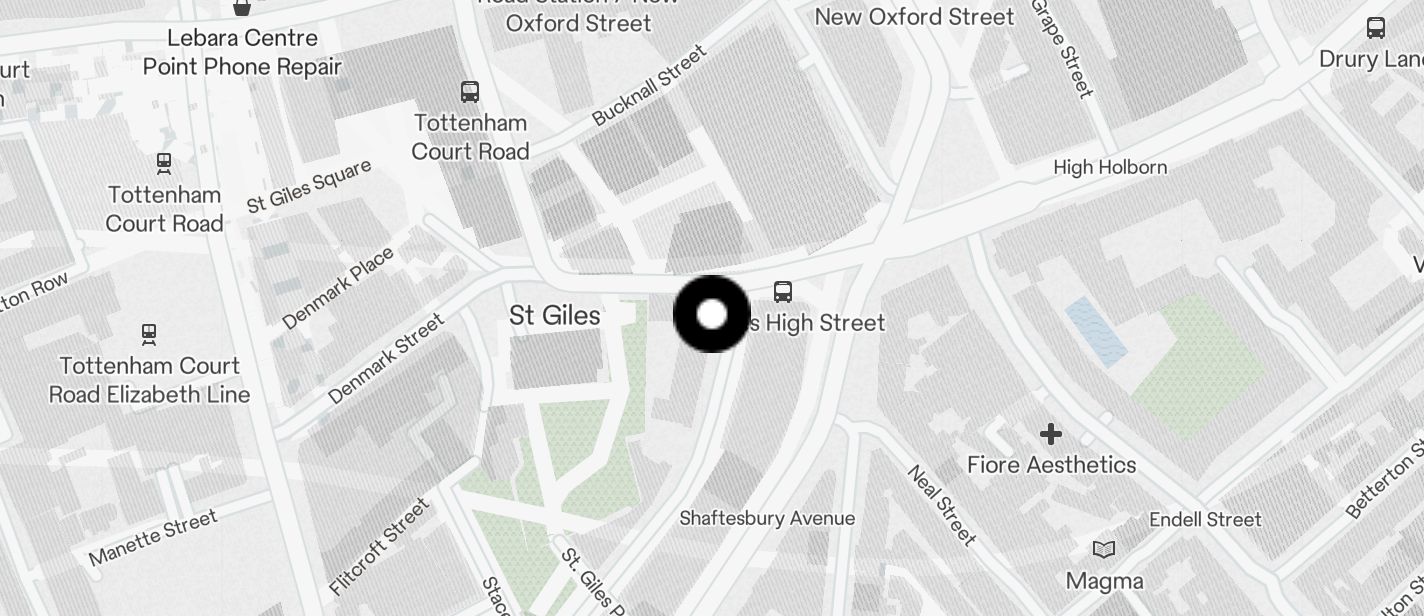Click the Fiore Aesthetics place label

coord(1052,465)
